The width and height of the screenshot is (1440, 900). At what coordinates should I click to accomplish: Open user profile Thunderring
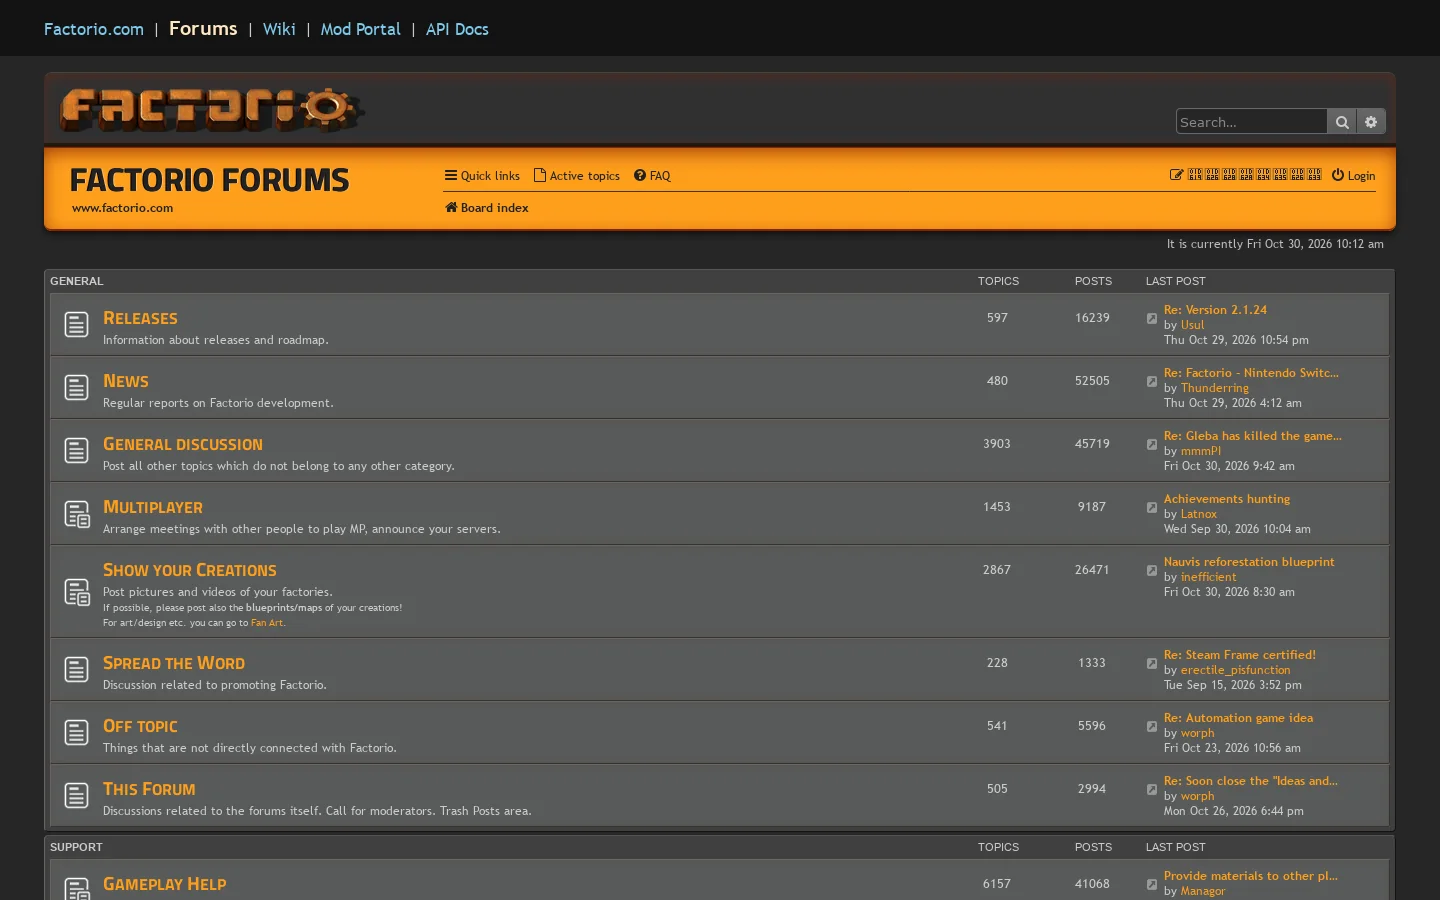(1215, 388)
